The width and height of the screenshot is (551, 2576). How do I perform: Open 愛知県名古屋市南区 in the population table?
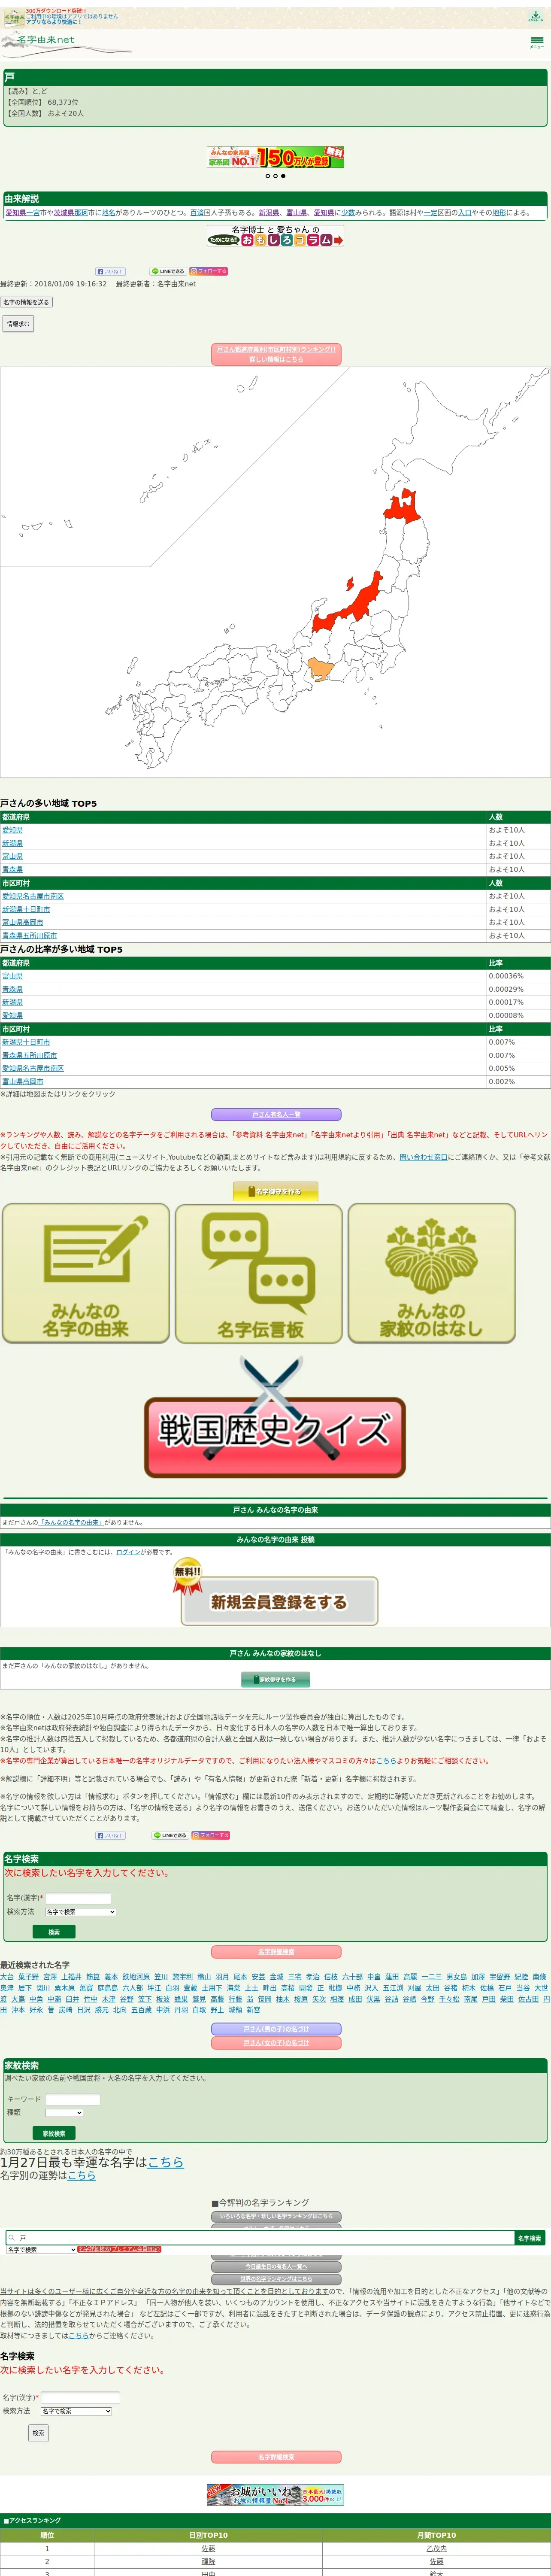click(x=33, y=896)
